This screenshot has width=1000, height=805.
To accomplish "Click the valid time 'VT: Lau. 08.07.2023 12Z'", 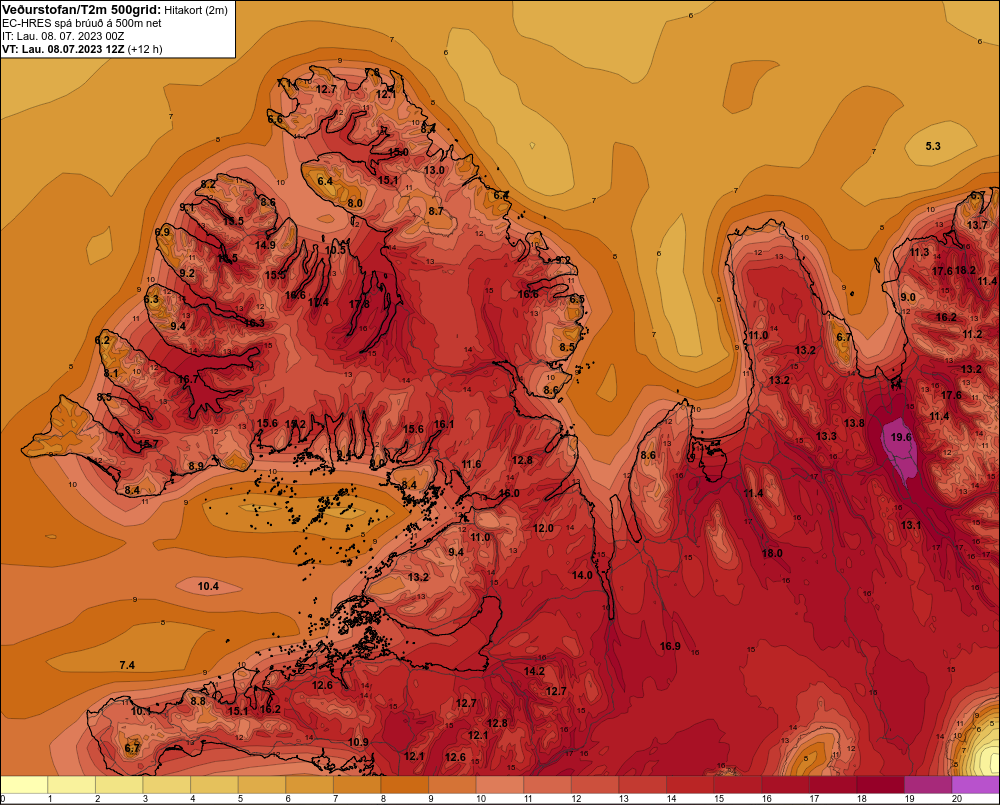I will [63, 49].
